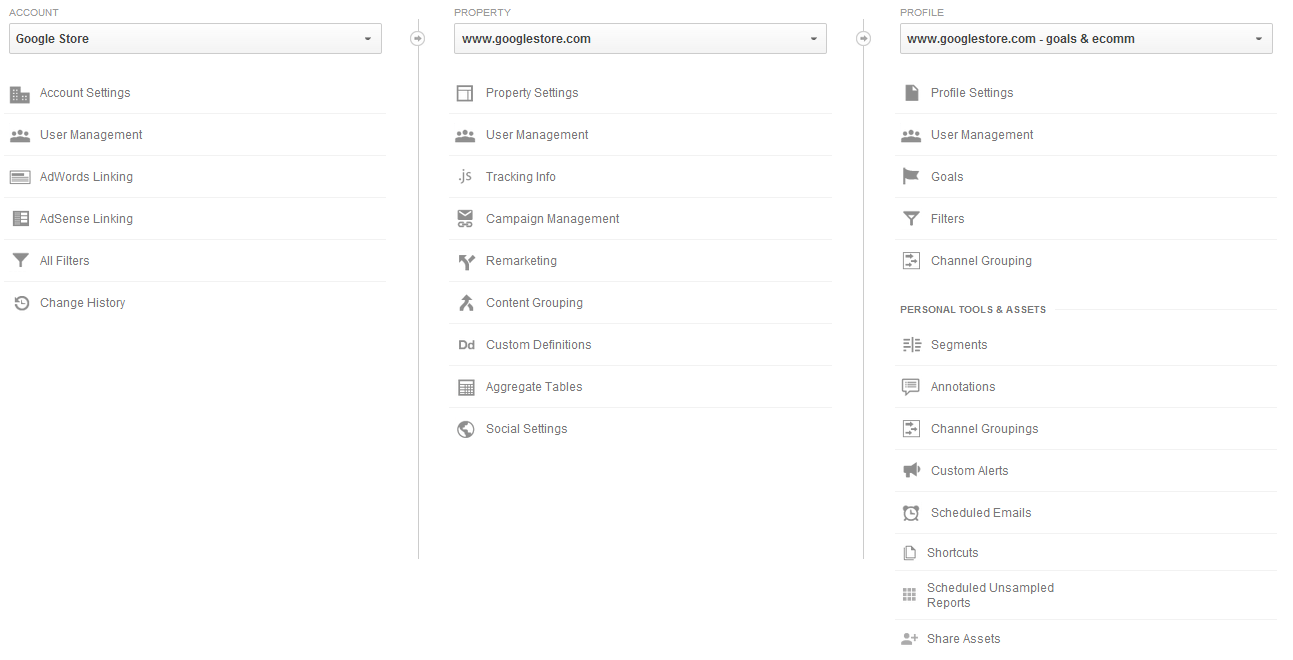The image size is (1293, 660).
Task: Open Property Settings
Action: click(x=532, y=93)
